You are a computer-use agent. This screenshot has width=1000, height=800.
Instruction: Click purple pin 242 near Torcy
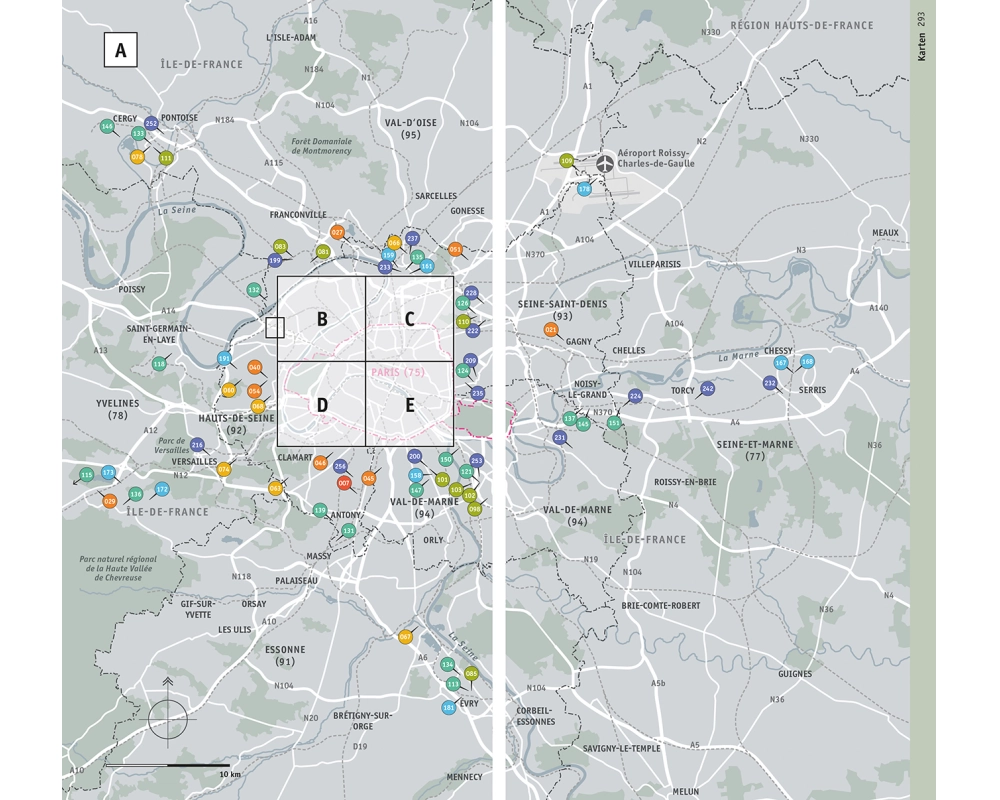(x=708, y=388)
